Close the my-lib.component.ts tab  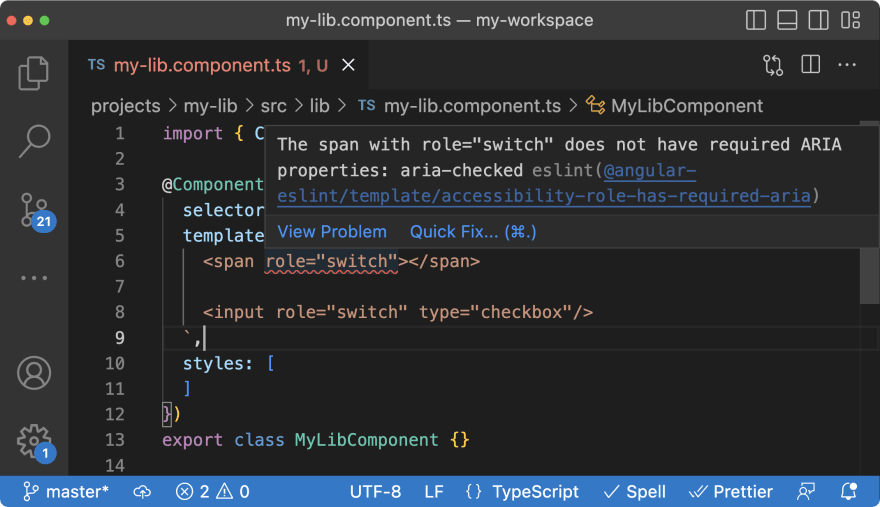tap(349, 65)
